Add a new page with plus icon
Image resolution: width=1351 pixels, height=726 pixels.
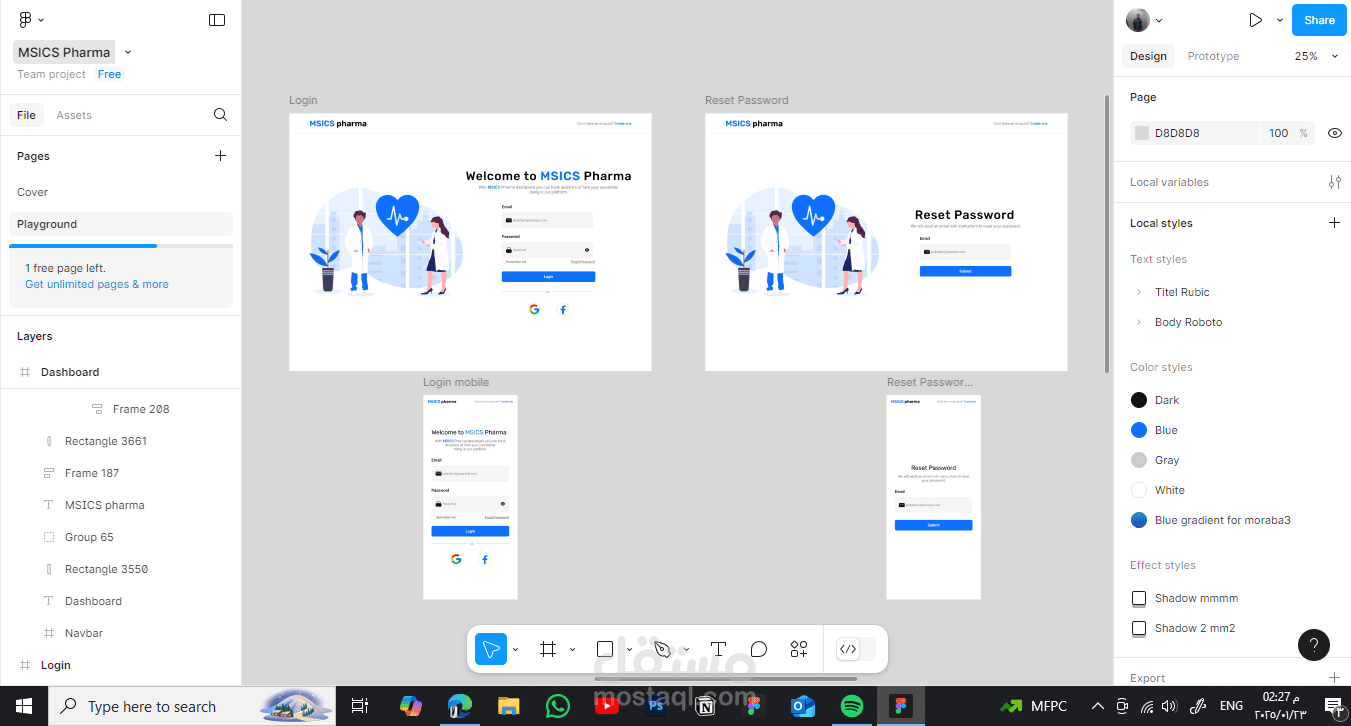coord(221,156)
